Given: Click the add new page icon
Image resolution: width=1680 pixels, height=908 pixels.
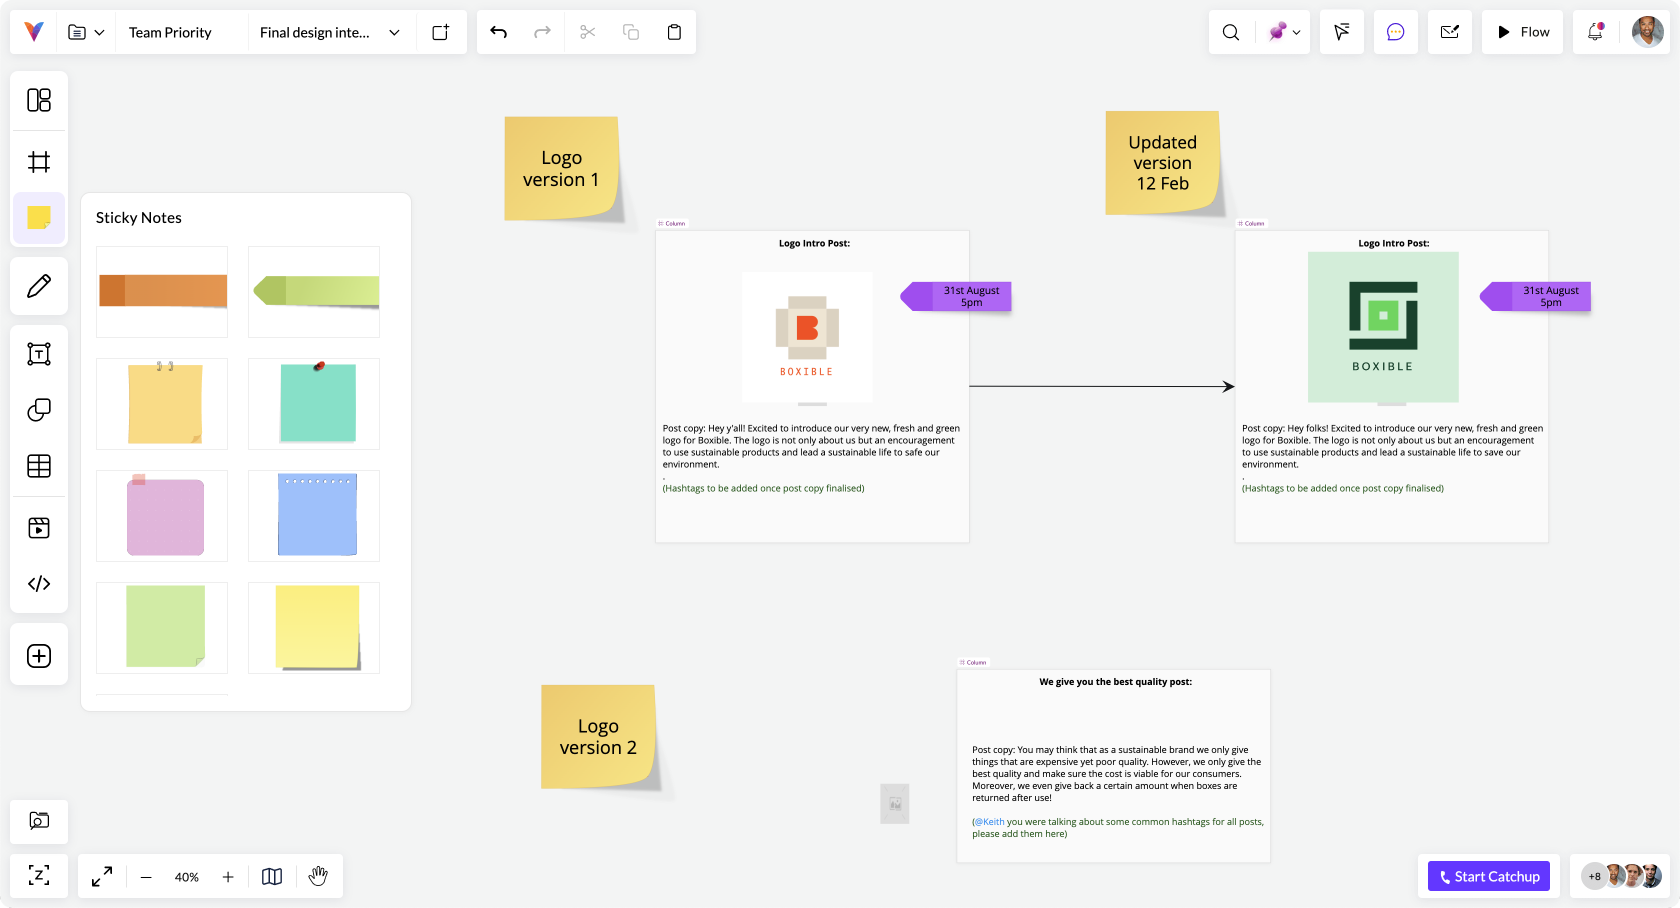Looking at the screenshot, I should (440, 32).
